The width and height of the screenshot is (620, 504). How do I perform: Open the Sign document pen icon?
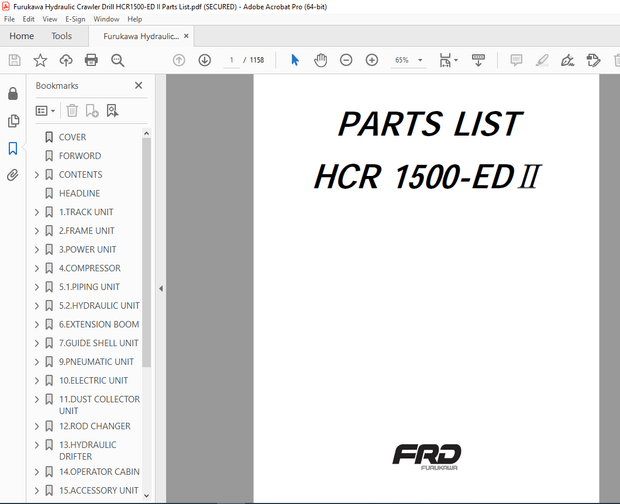coord(567,60)
